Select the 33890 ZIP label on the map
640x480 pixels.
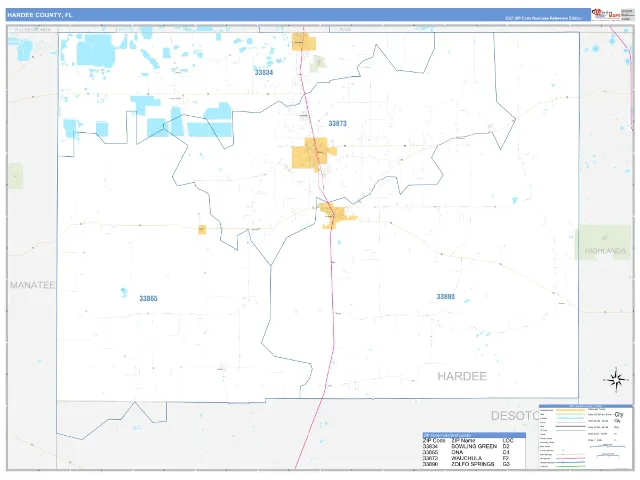click(x=445, y=297)
